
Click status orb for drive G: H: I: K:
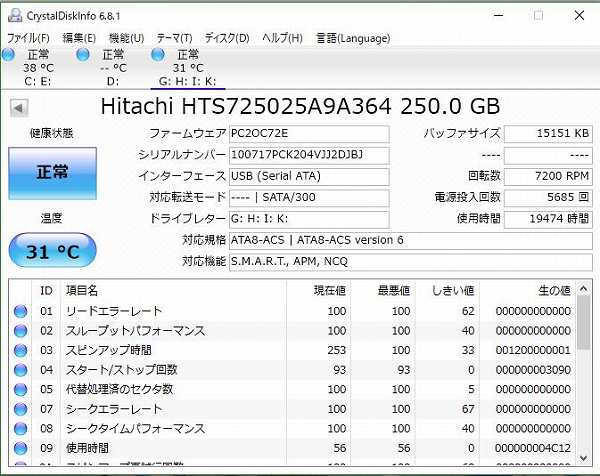158,55
